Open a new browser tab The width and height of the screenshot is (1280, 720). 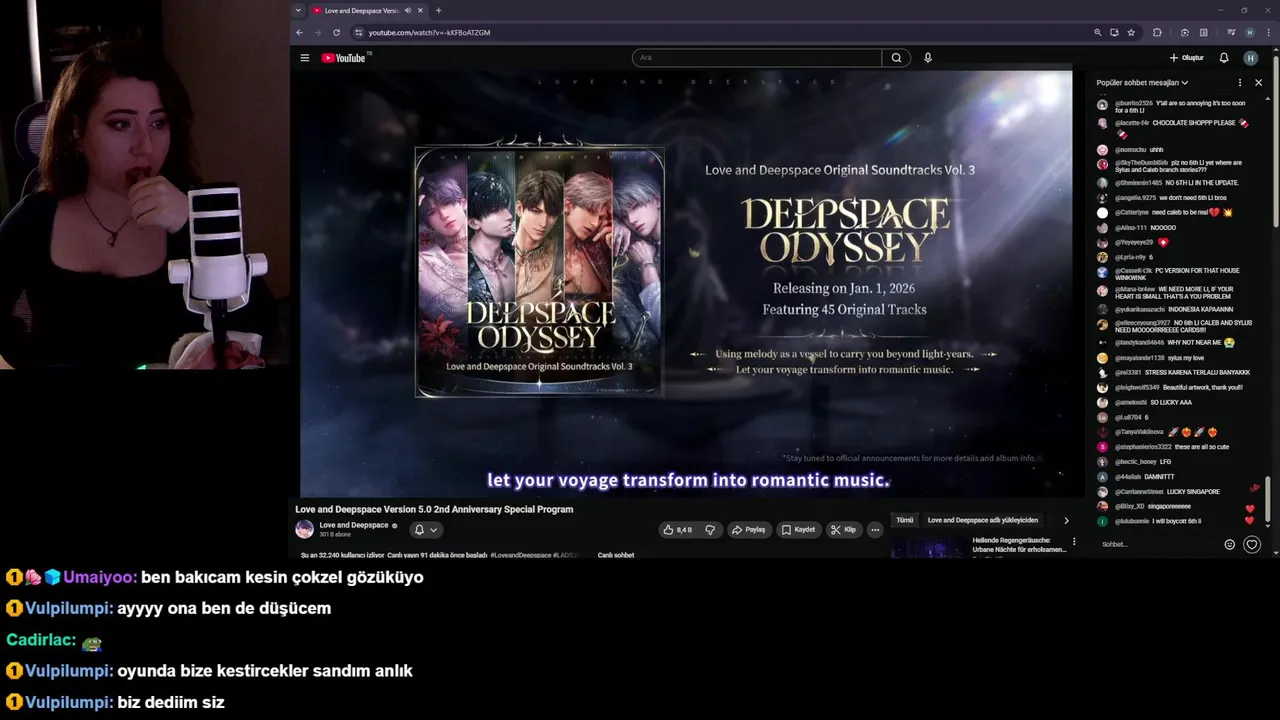tap(438, 10)
